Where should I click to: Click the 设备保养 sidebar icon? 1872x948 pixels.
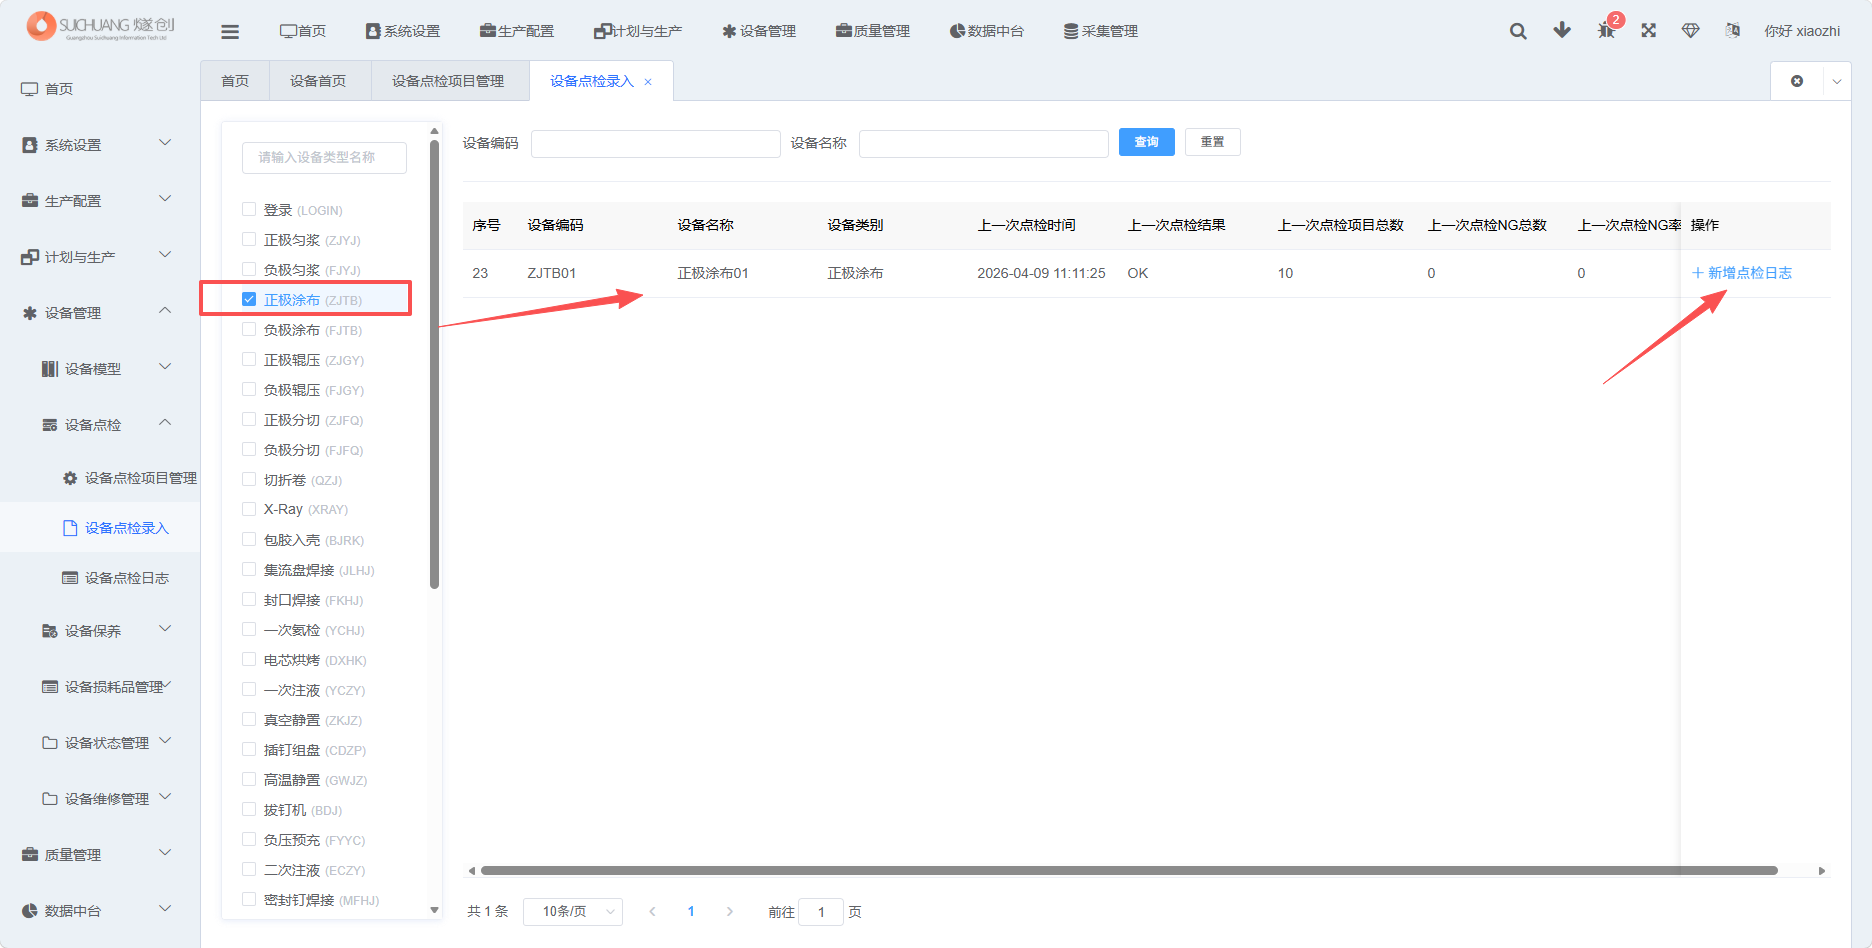tap(50, 631)
